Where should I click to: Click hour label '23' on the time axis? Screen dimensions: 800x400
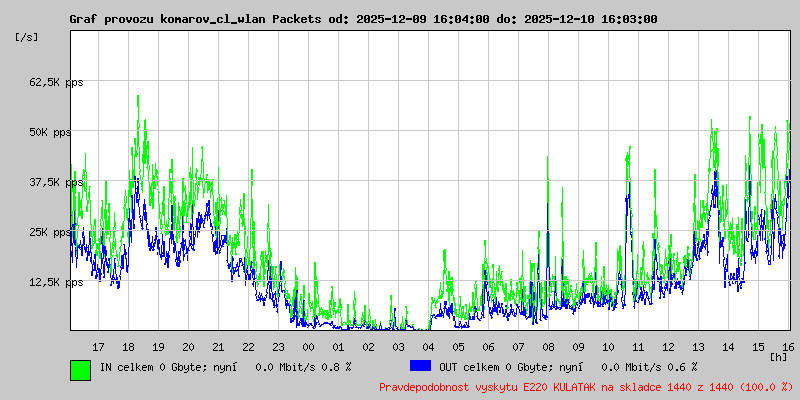pos(278,347)
